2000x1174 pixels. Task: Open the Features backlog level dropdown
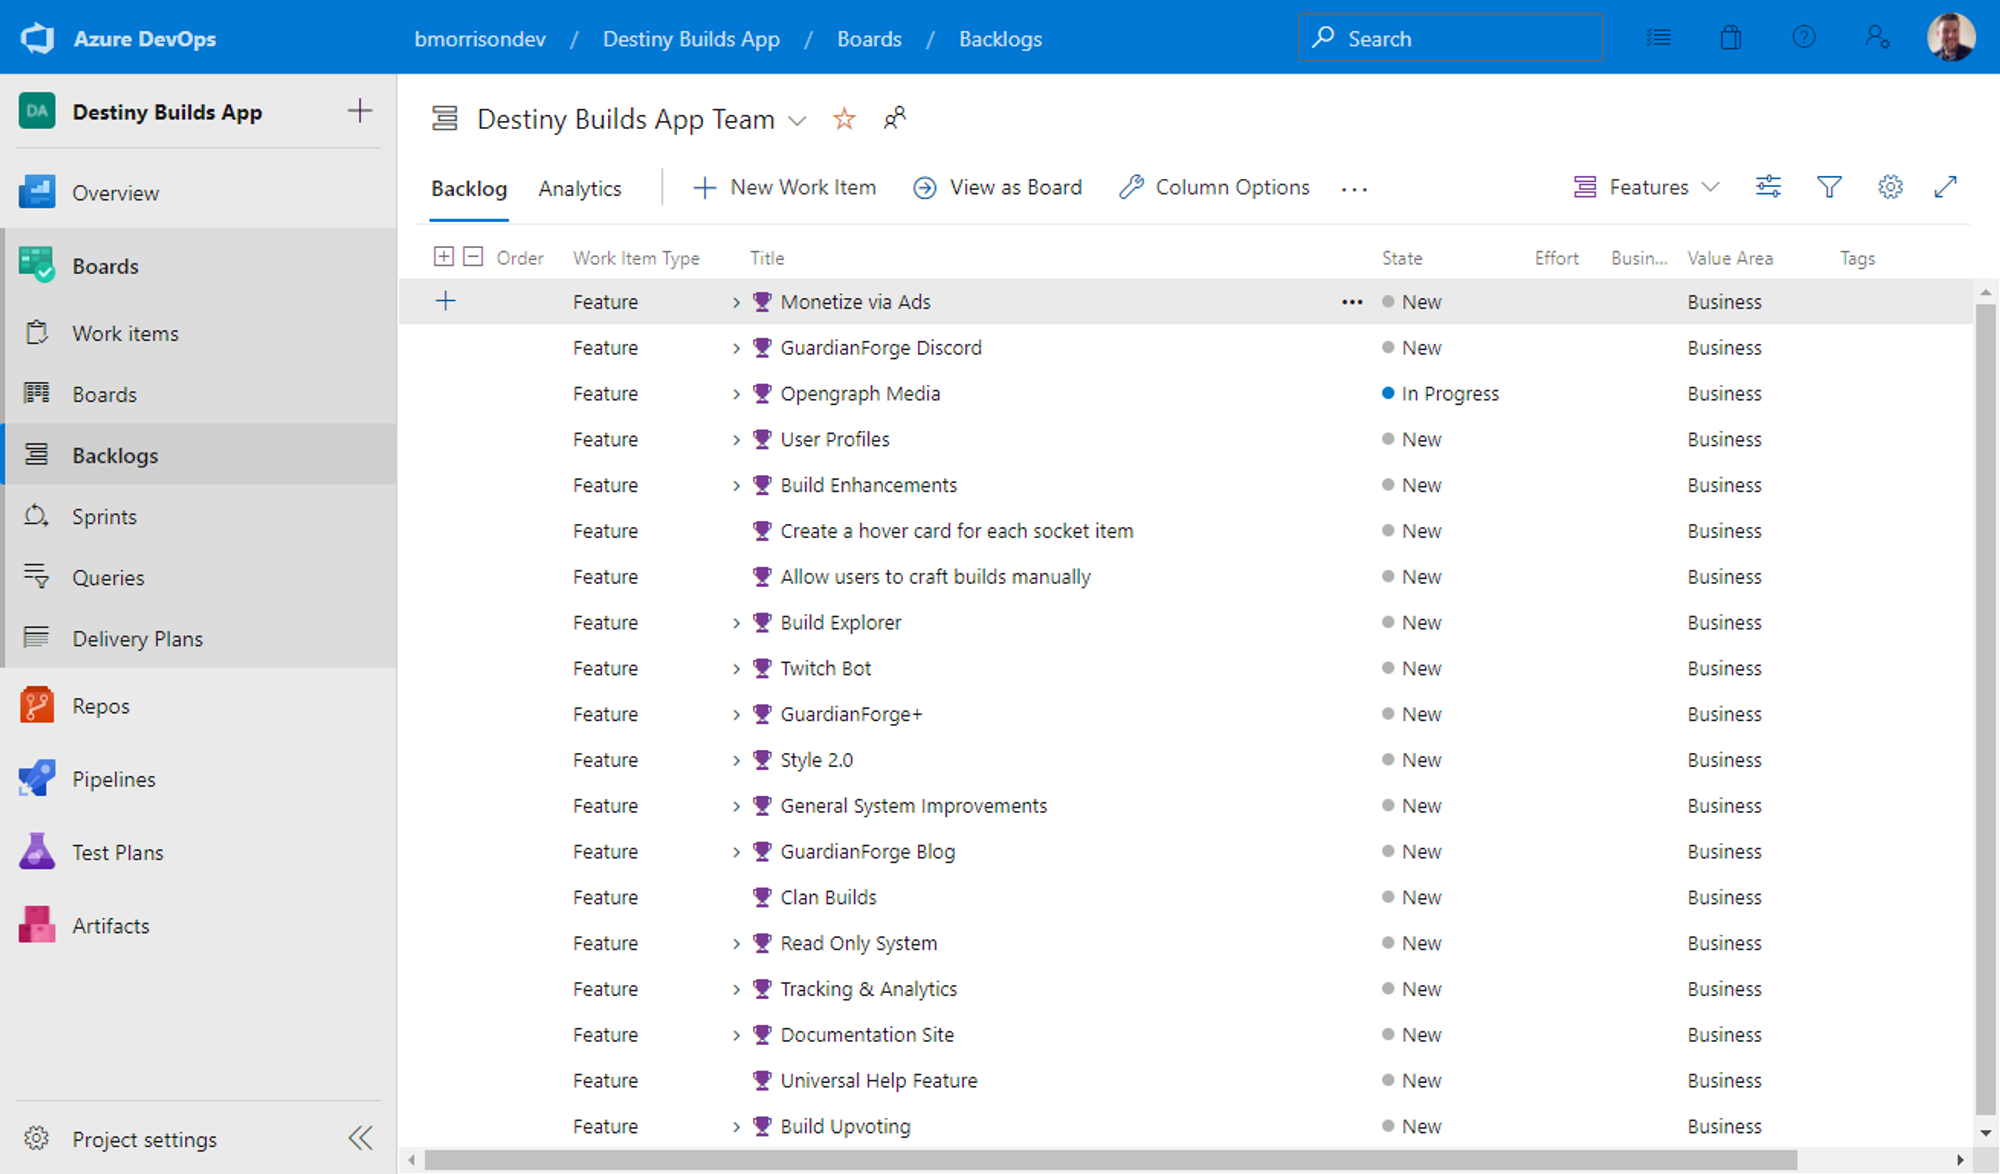point(1646,187)
